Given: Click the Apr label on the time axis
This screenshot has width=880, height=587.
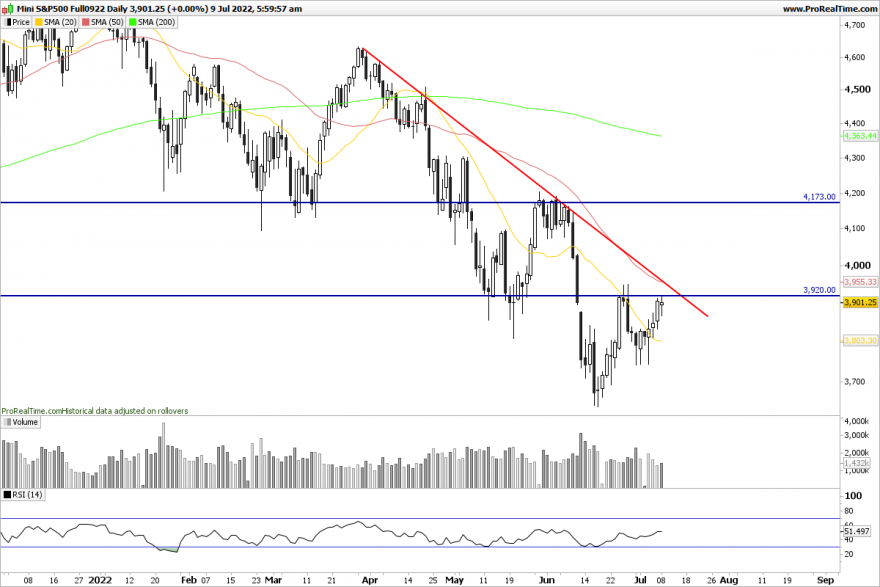Looking at the screenshot, I should 369,580.
